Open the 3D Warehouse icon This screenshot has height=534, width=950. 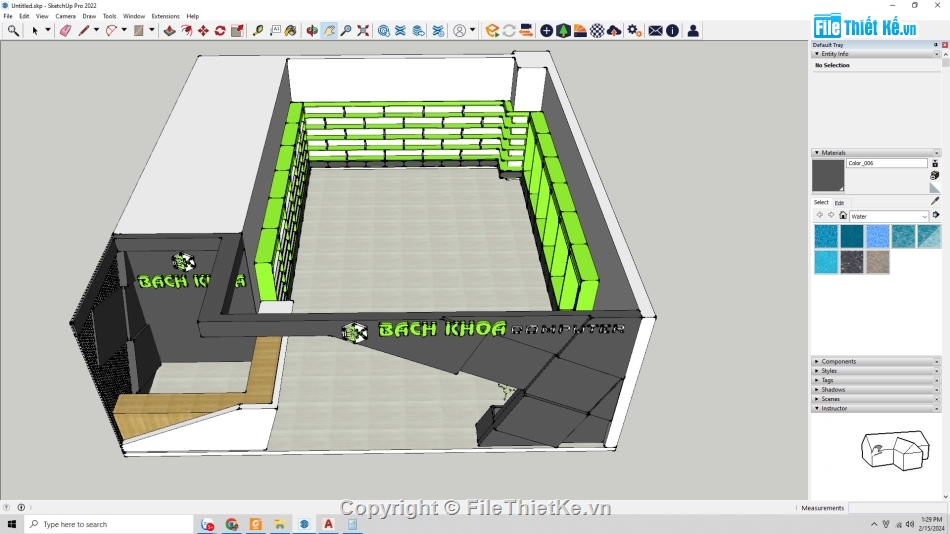[384, 30]
